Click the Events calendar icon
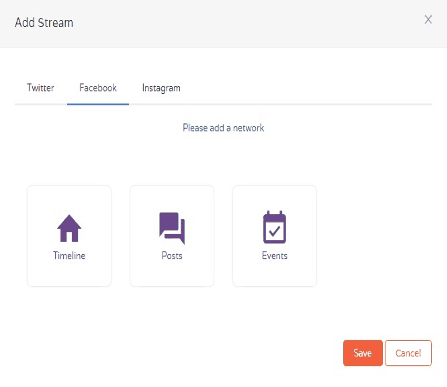This screenshot has width=447, height=387. click(x=274, y=227)
